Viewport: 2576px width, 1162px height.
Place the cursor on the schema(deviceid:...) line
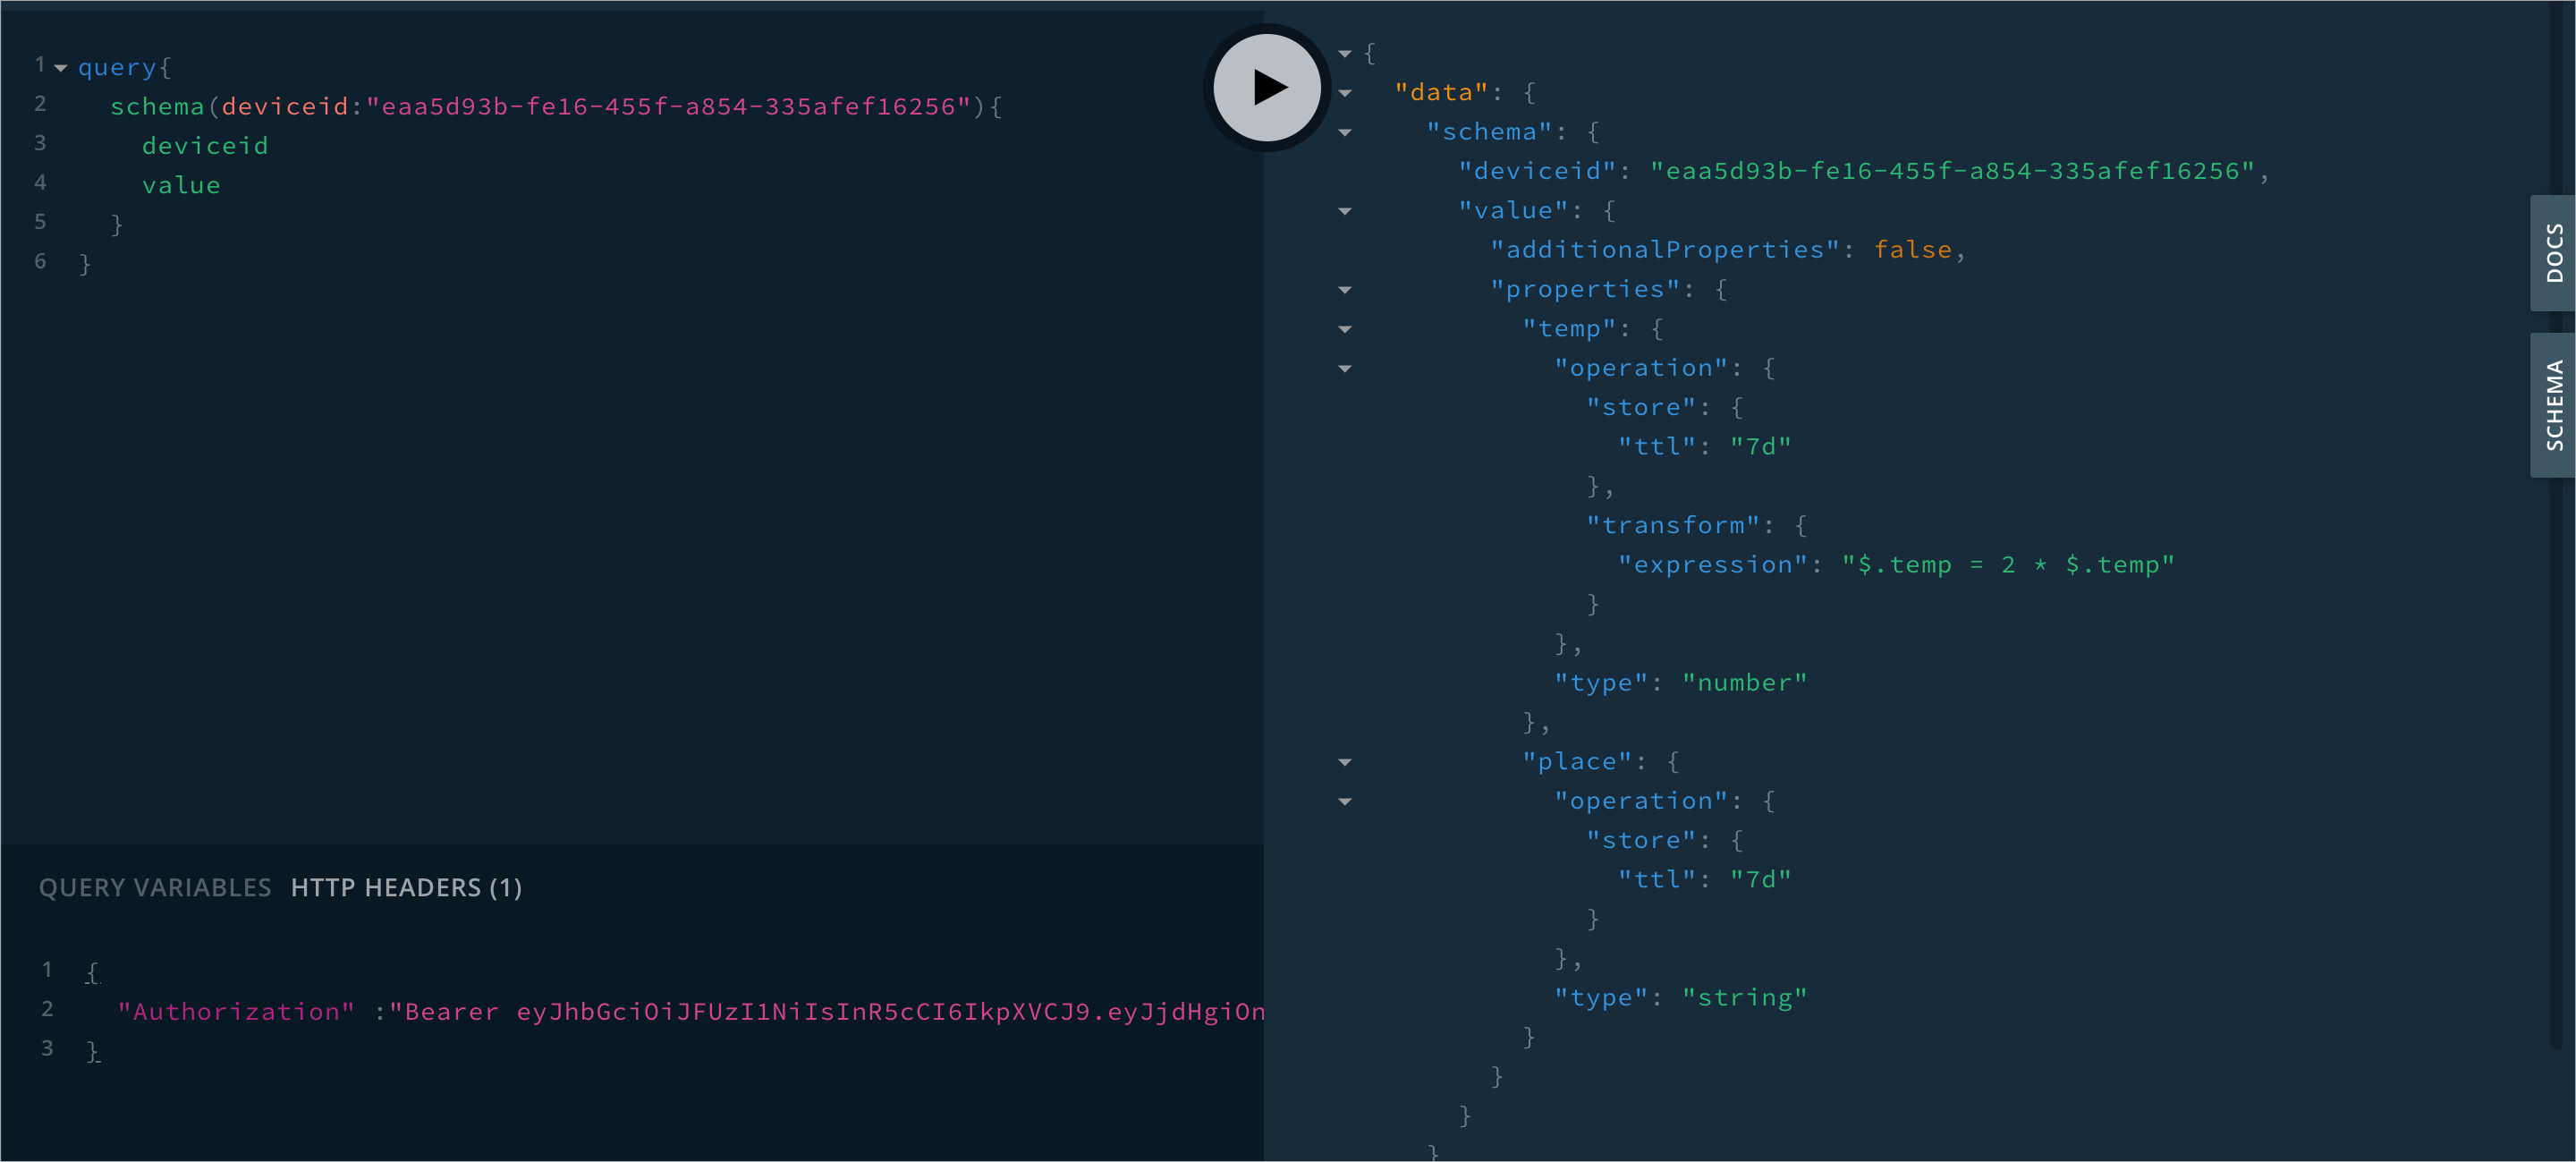[x=556, y=106]
